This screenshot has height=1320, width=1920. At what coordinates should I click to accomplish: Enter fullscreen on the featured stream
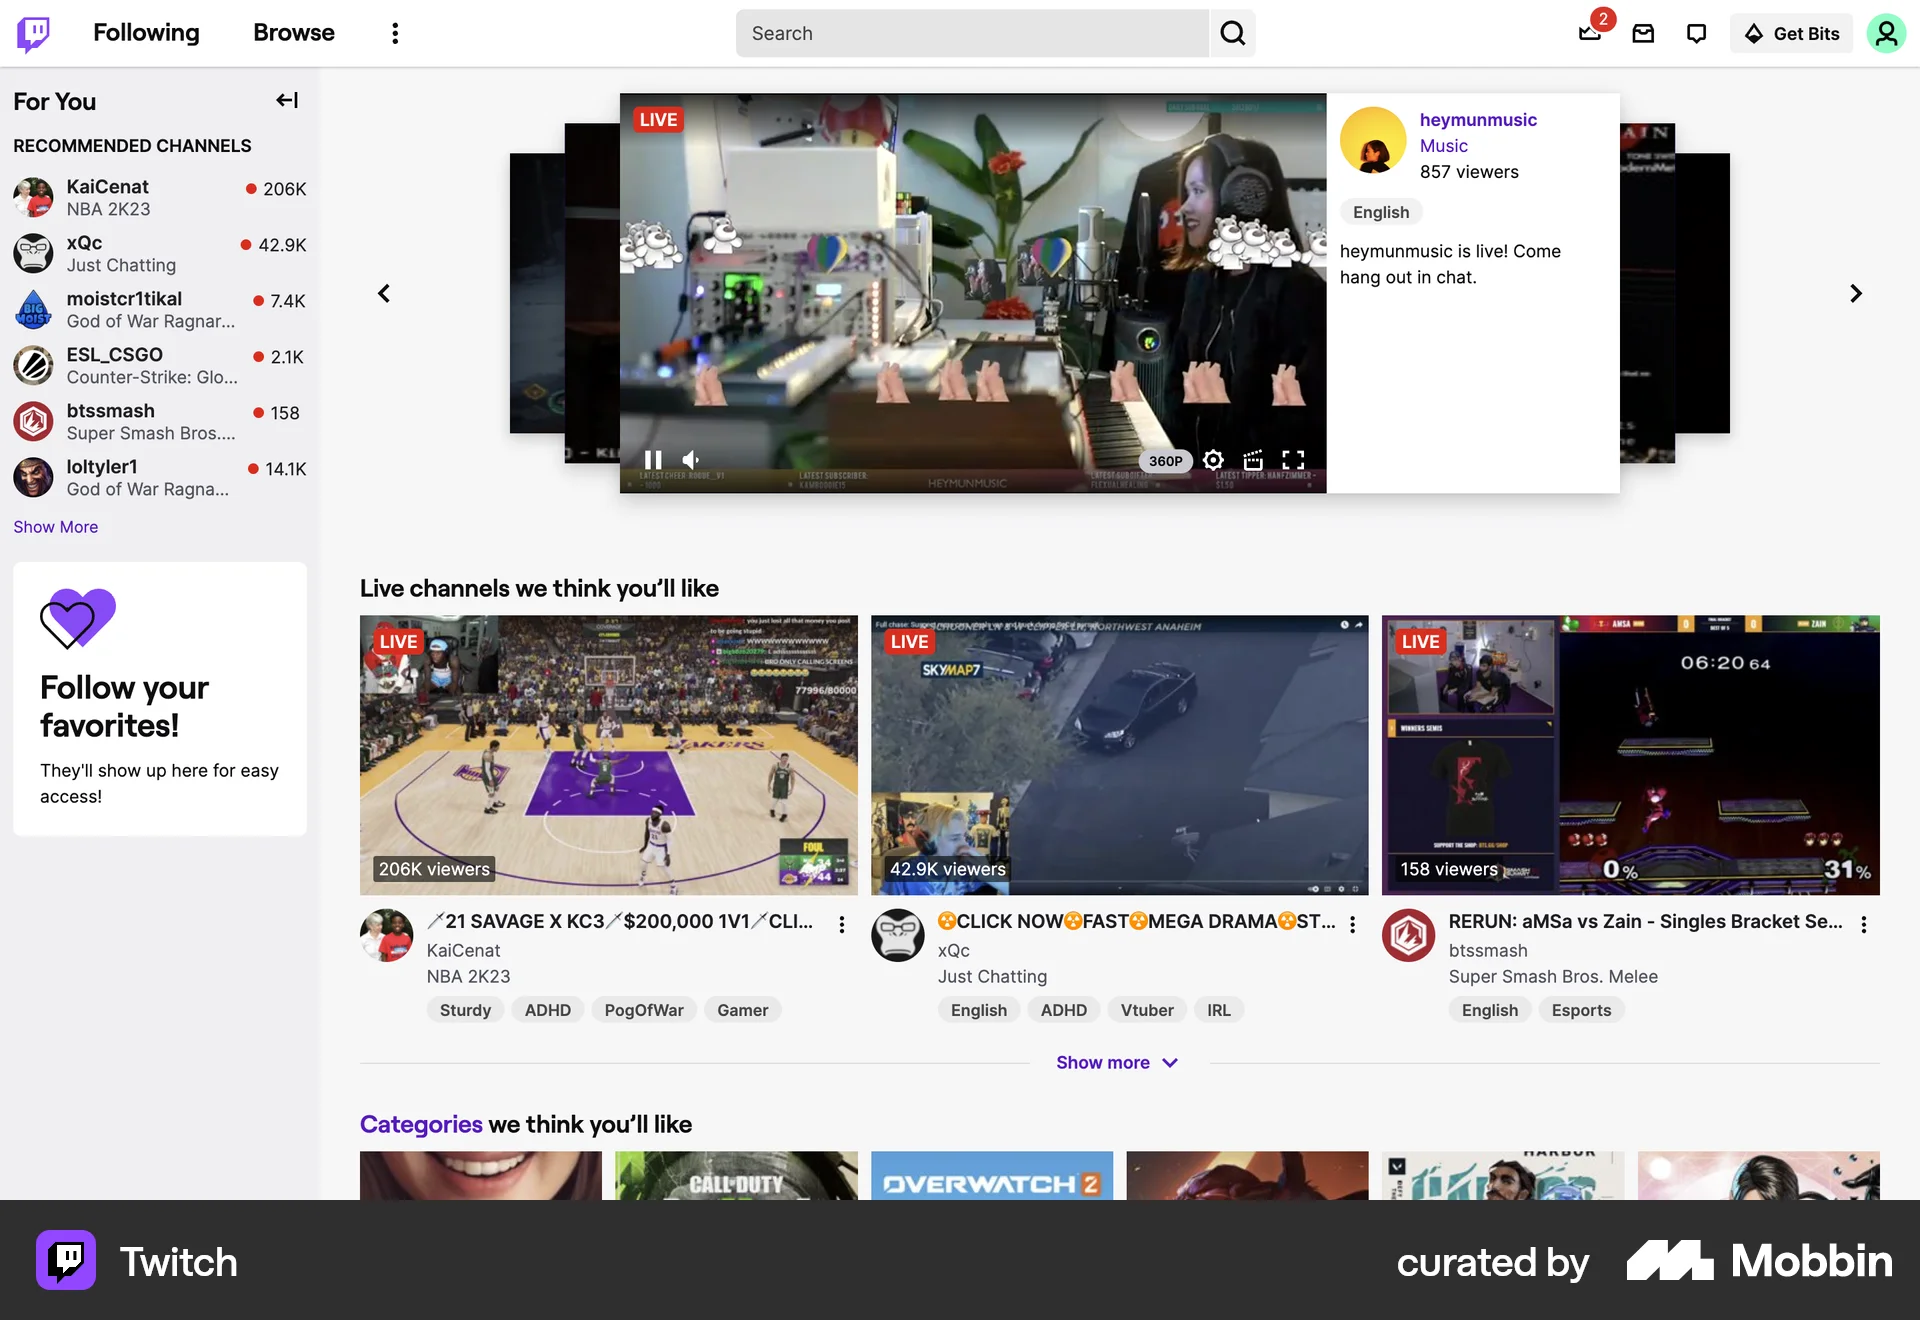(x=1292, y=460)
